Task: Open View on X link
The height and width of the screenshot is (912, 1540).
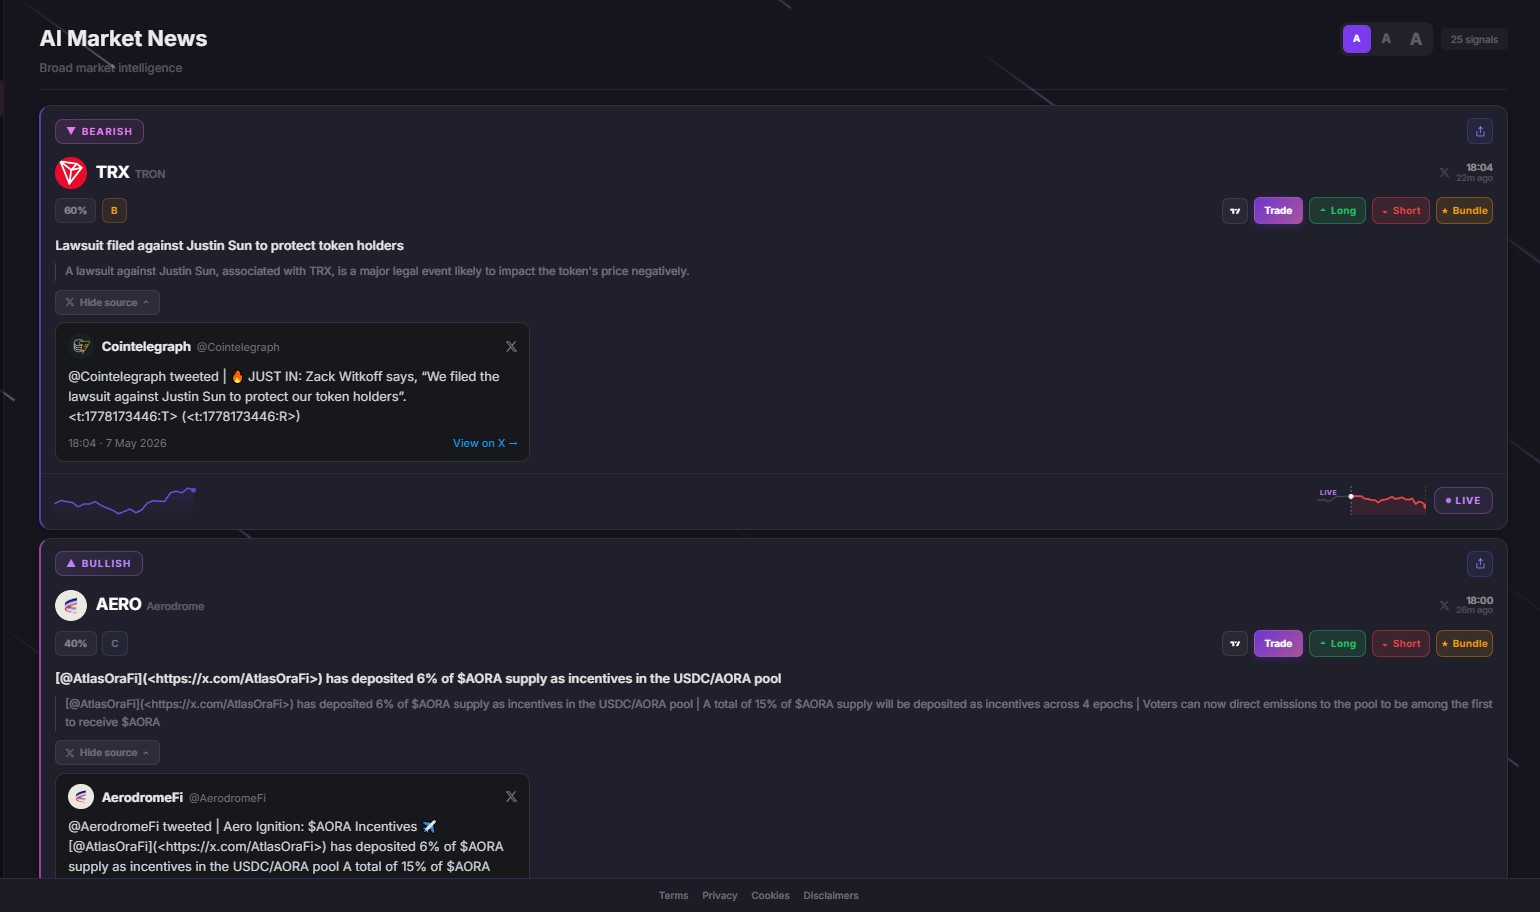Action: tap(485, 443)
